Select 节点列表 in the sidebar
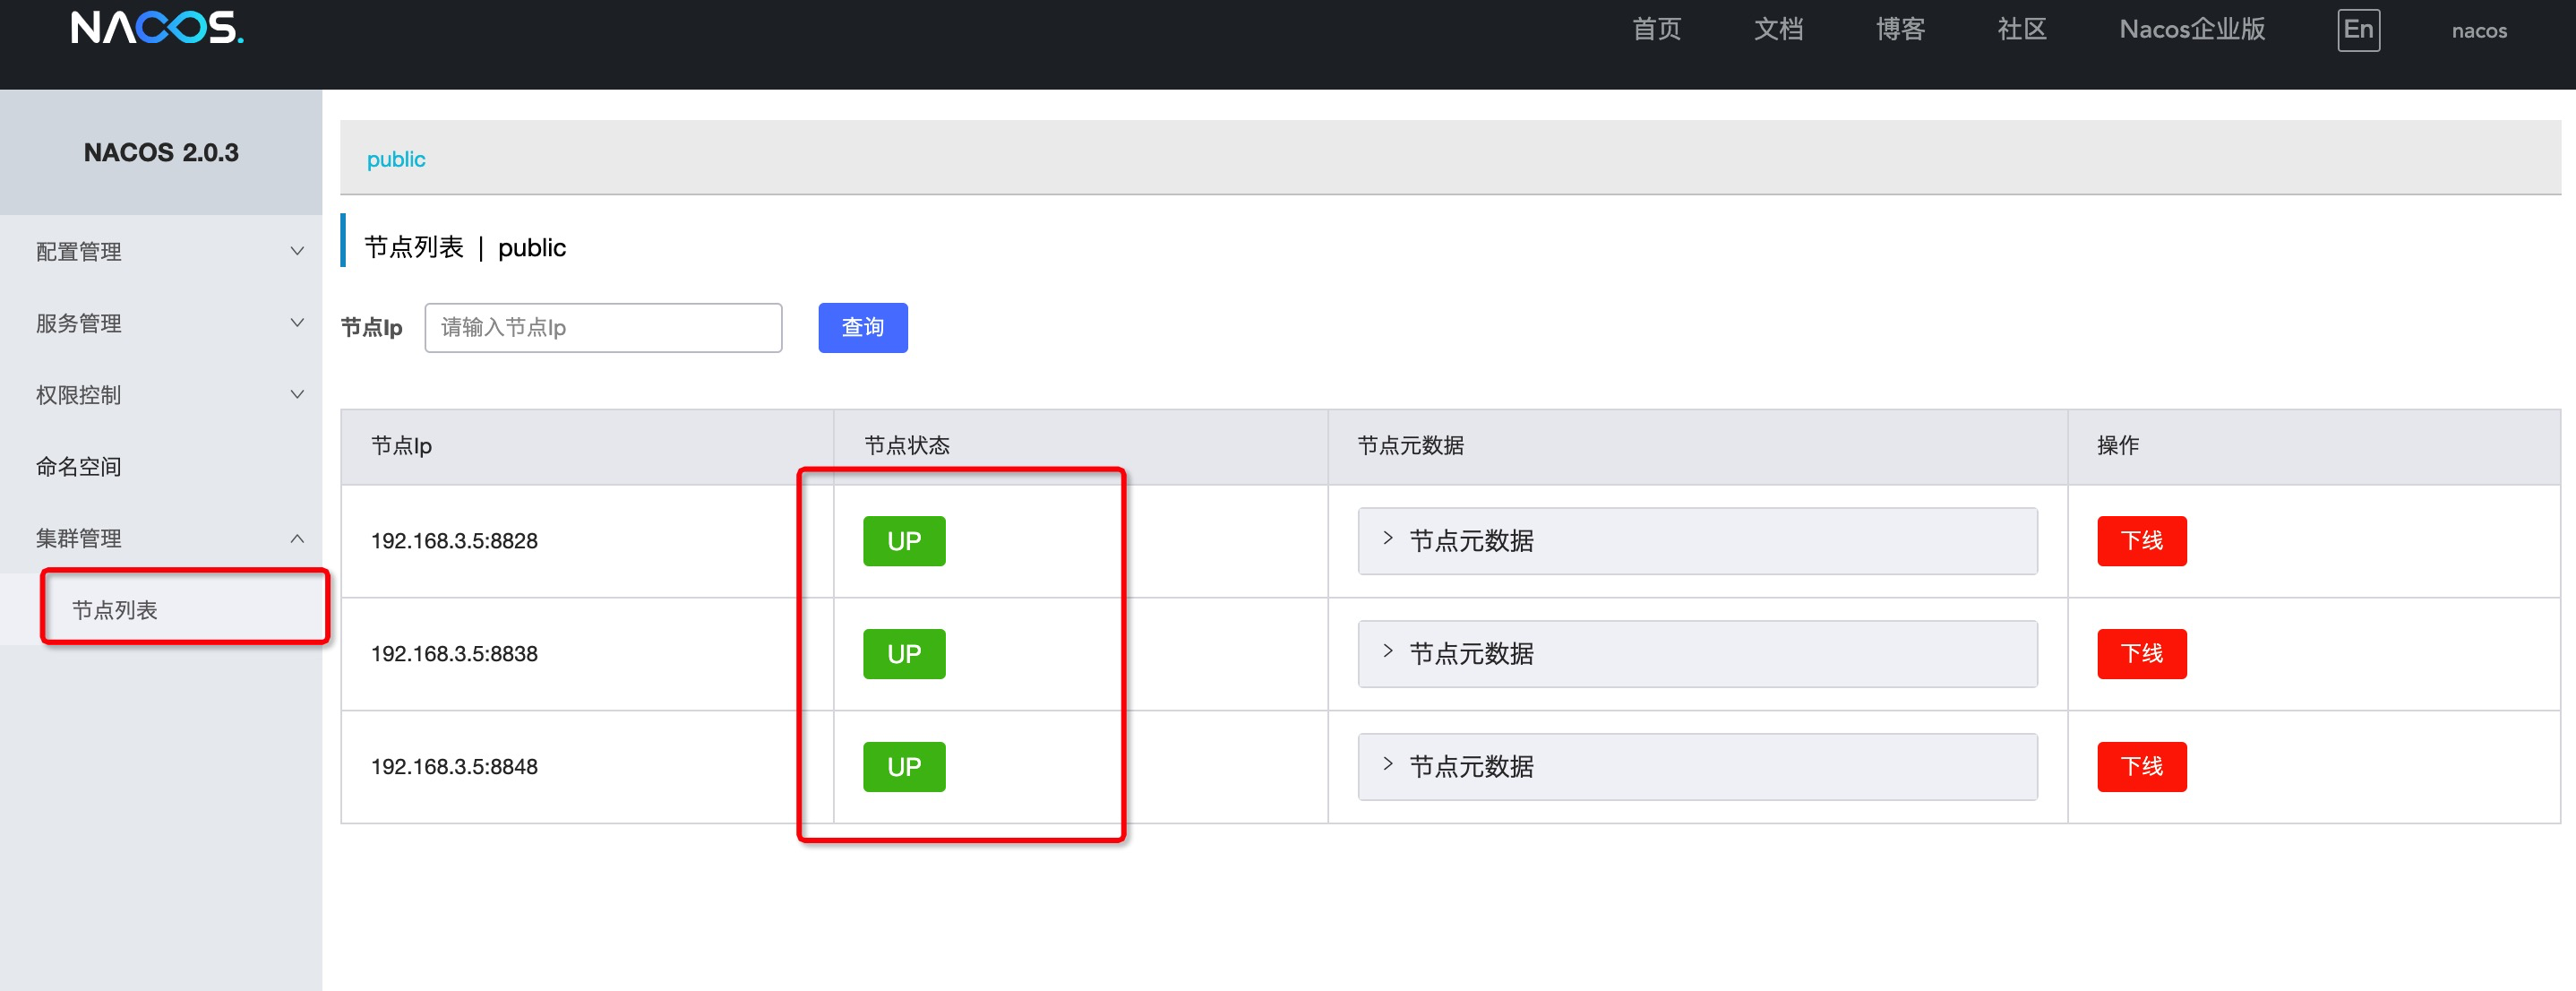Image resolution: width=2576 pixels, height=991 pixels. point(115,610)
